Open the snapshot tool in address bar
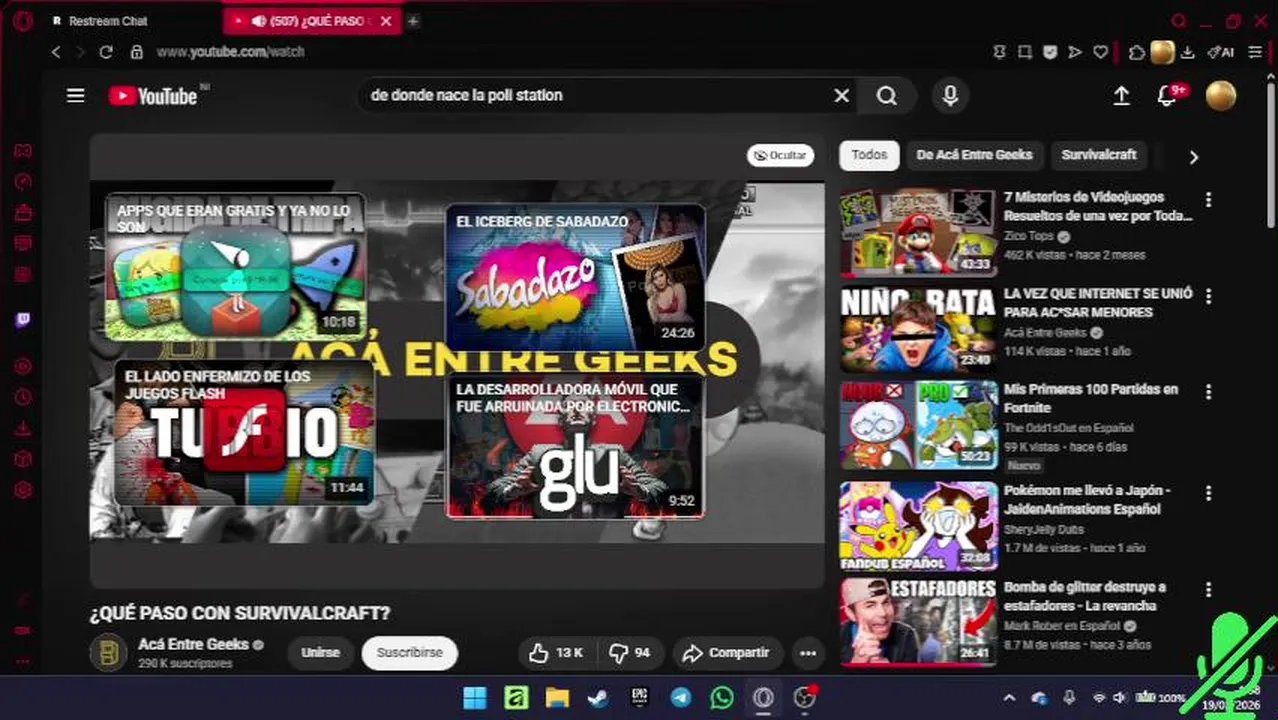 point(1024,52)
